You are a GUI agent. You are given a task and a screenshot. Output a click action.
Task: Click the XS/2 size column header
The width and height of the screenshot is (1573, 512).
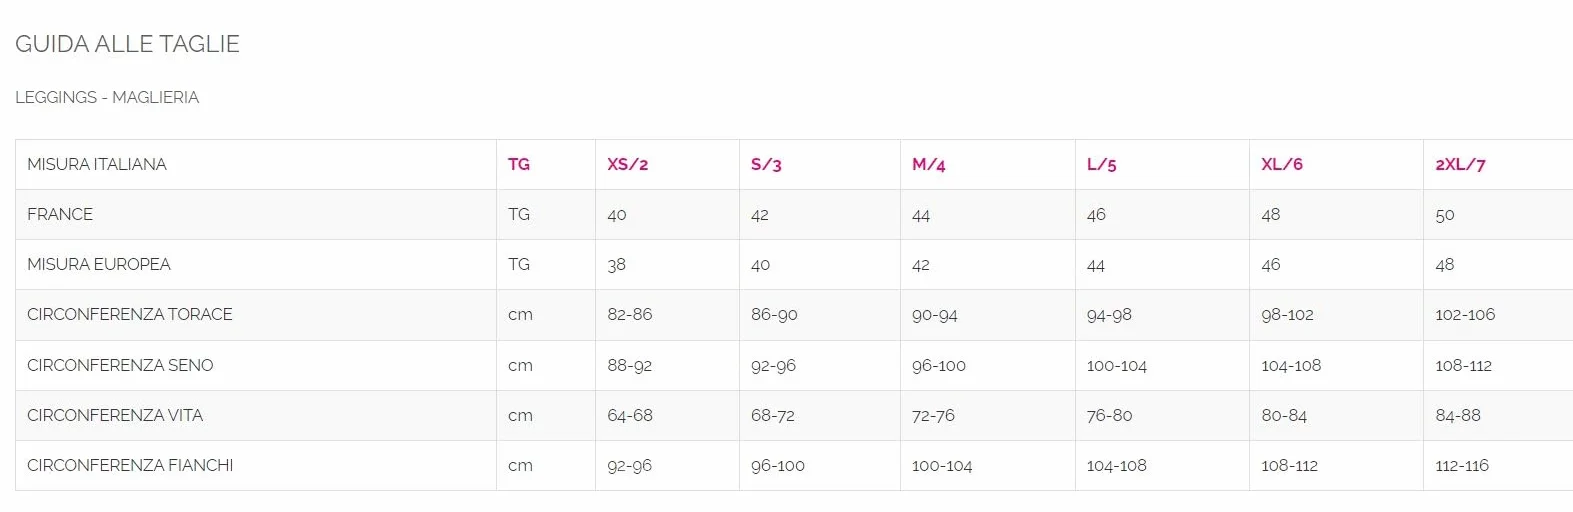point(628,164)
